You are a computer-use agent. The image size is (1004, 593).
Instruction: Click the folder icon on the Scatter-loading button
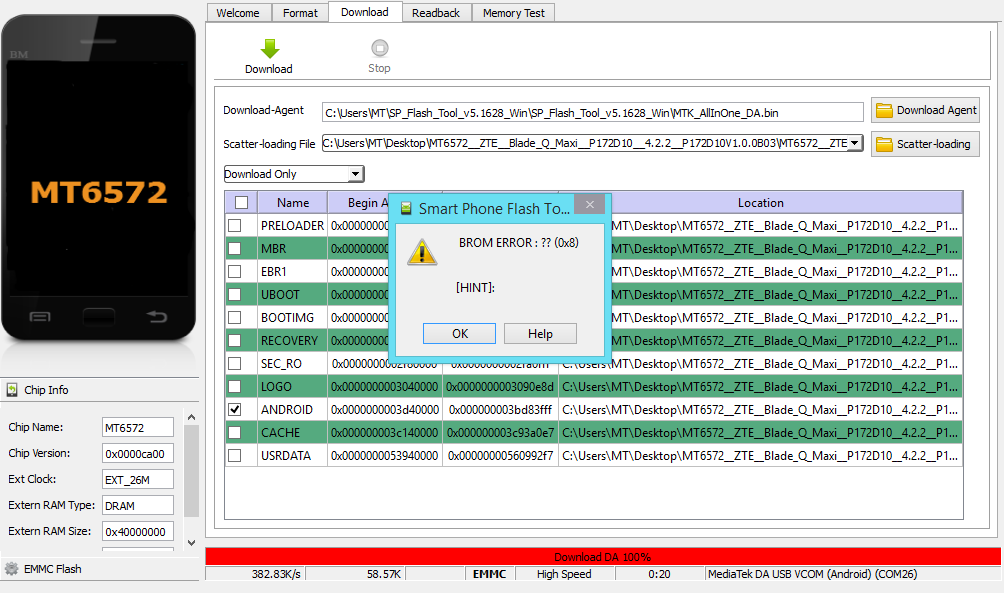(884, 144)
